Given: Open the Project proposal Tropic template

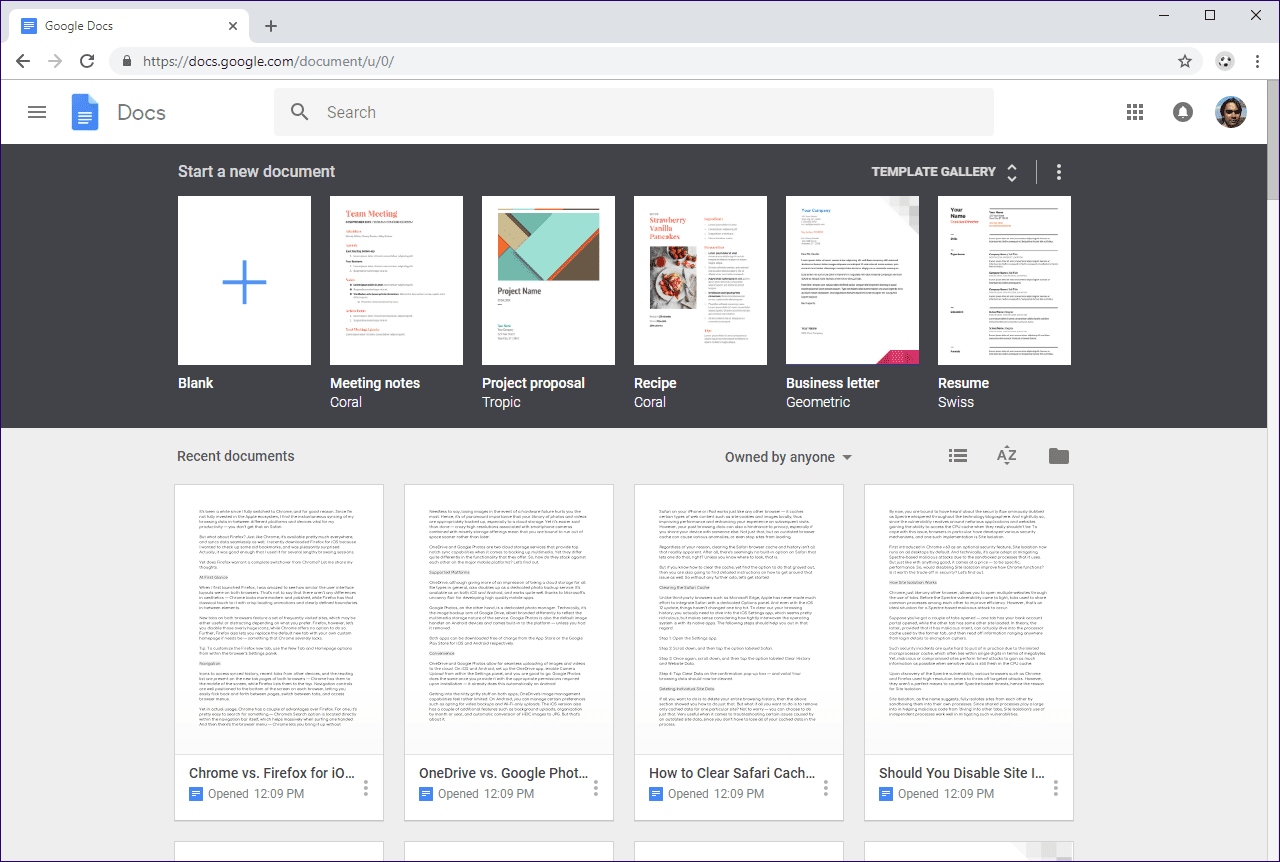Looking at the screenshot, I should pyautogui.click(x=548, y=280).
